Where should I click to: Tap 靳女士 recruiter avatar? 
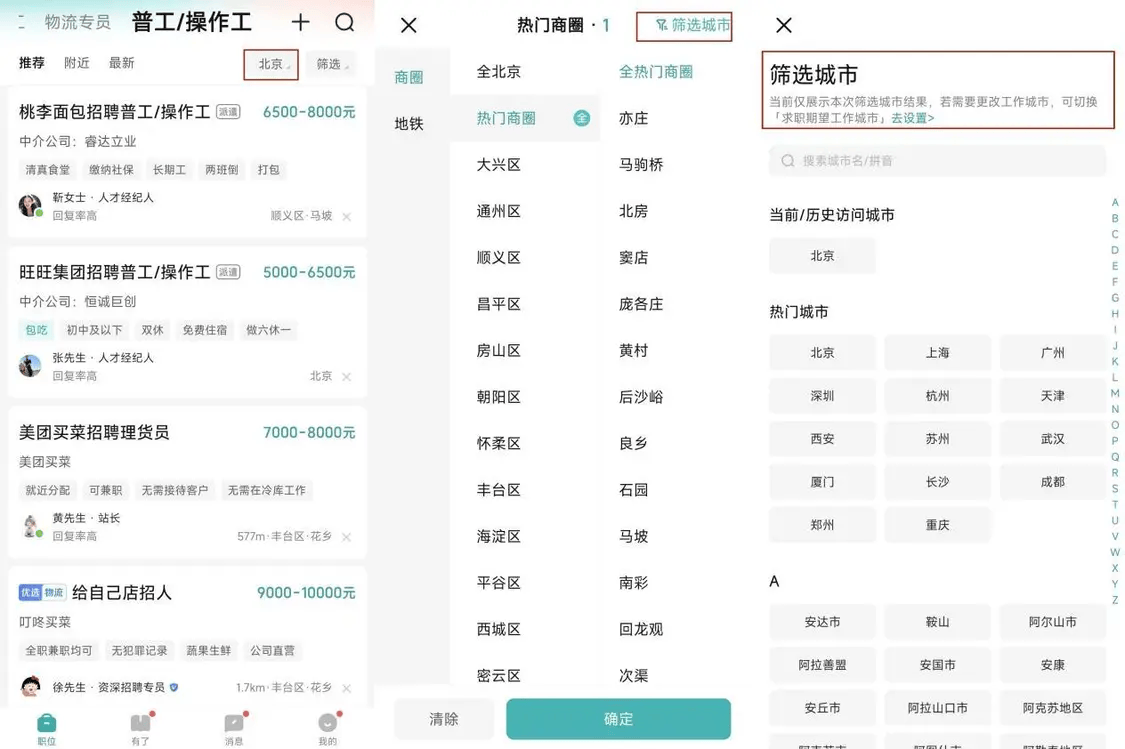[30, 206]
